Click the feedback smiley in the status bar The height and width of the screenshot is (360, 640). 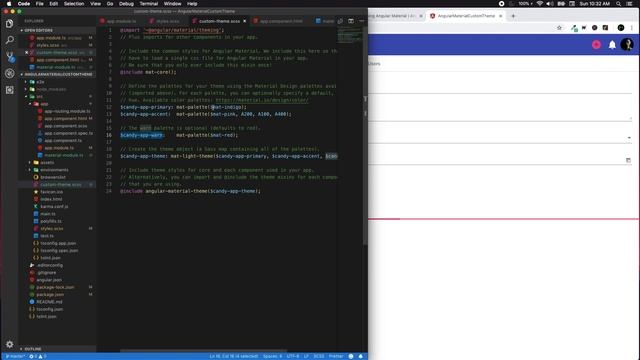(351, 356)
